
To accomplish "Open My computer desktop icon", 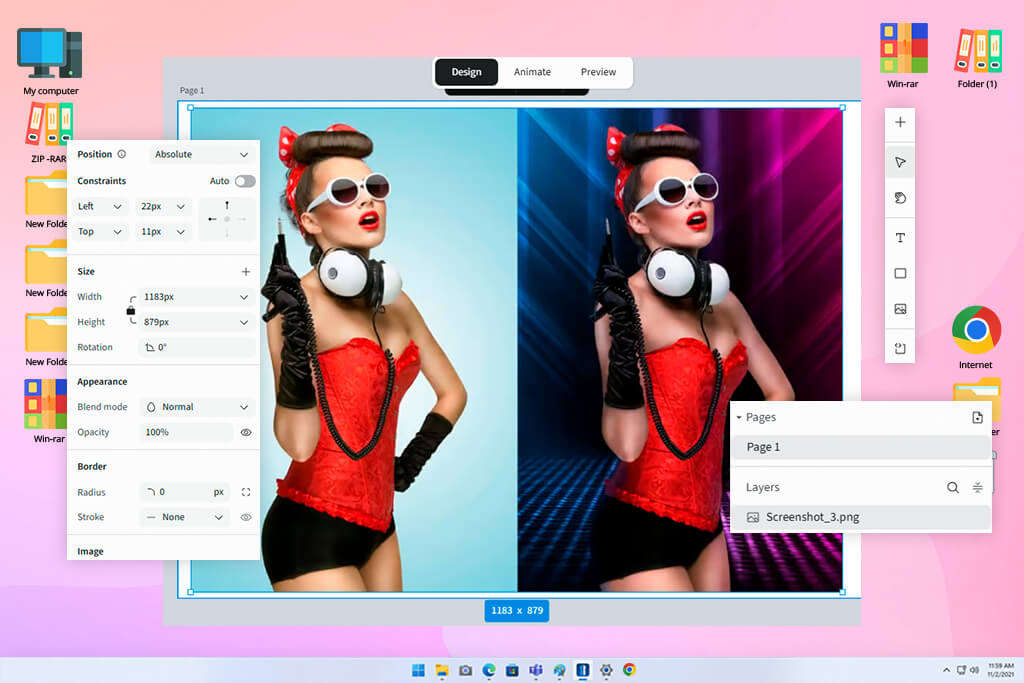I will (x=50, y=61).
